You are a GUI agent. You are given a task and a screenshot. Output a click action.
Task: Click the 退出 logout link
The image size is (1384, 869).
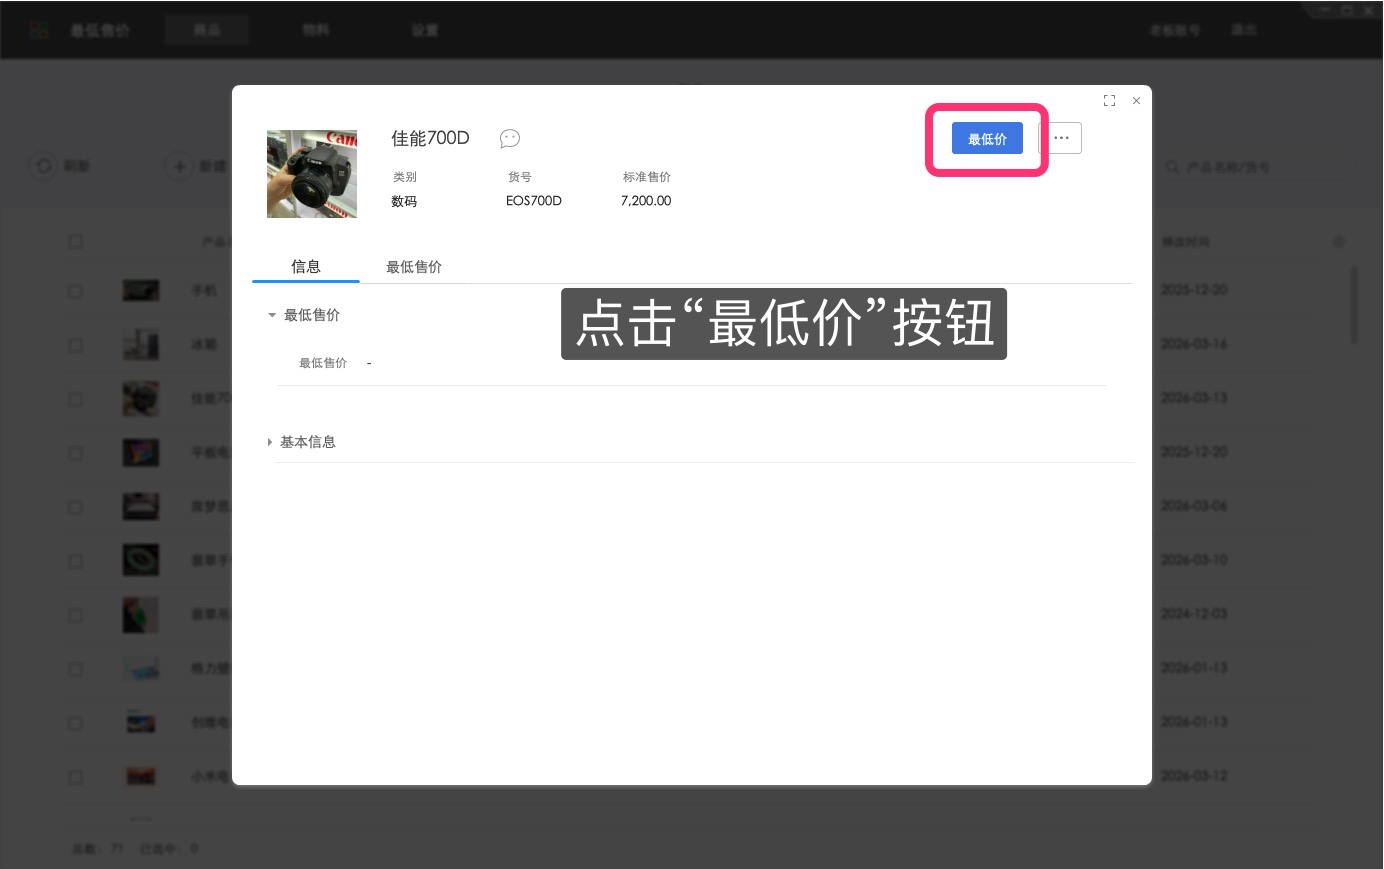pyautogui.click(x=1244, y=30)
